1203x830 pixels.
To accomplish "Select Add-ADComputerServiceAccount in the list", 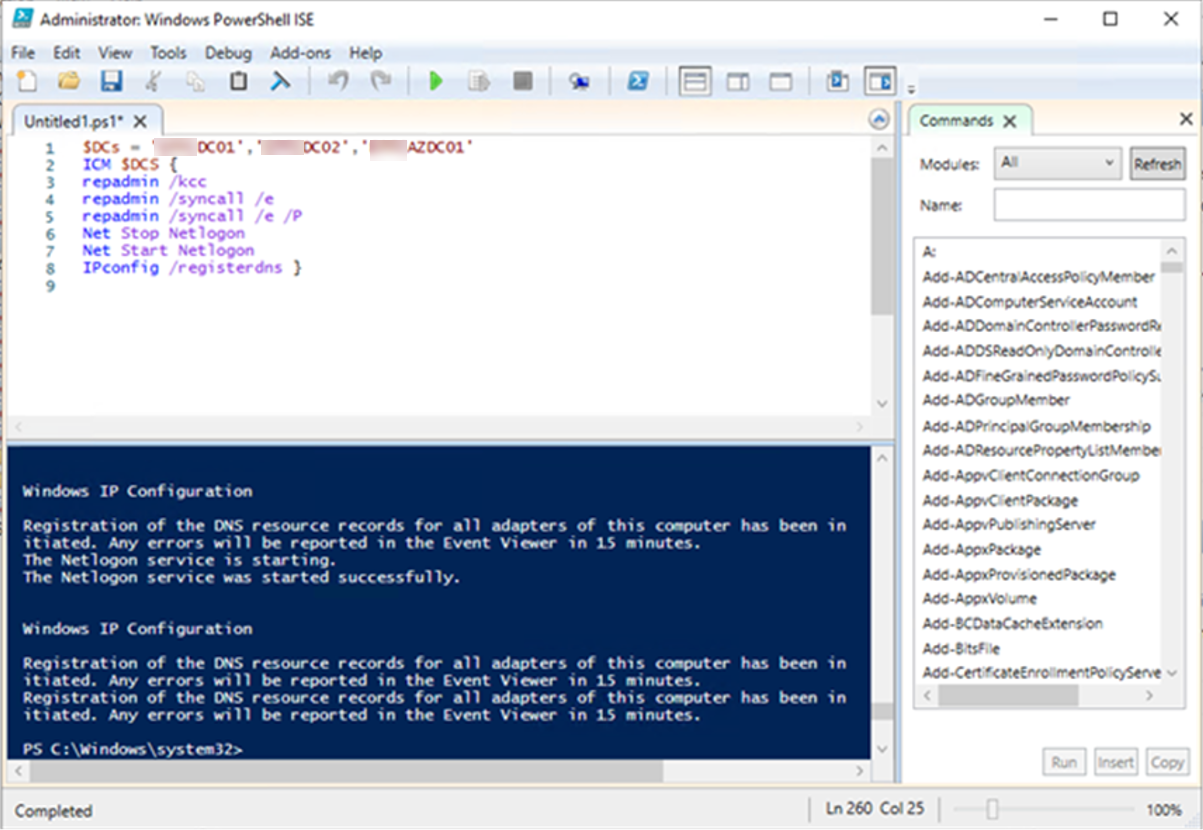I will pyautogui.click(x=1030, y=301).
